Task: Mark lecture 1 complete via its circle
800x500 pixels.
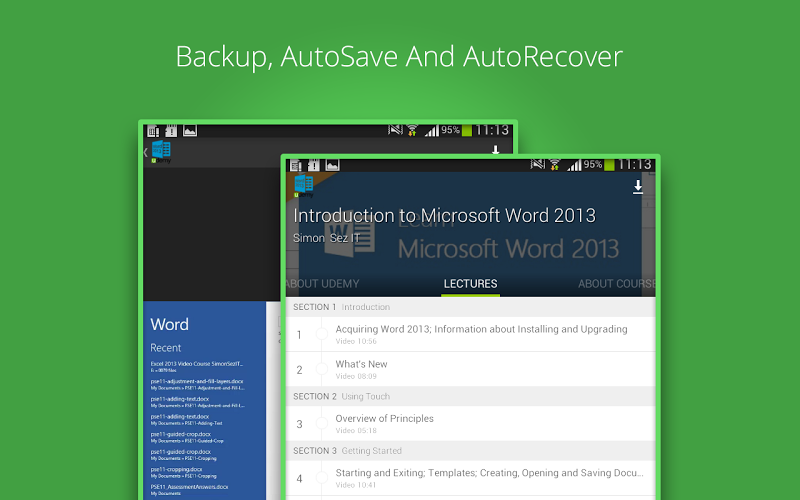Action: (322, 334)
